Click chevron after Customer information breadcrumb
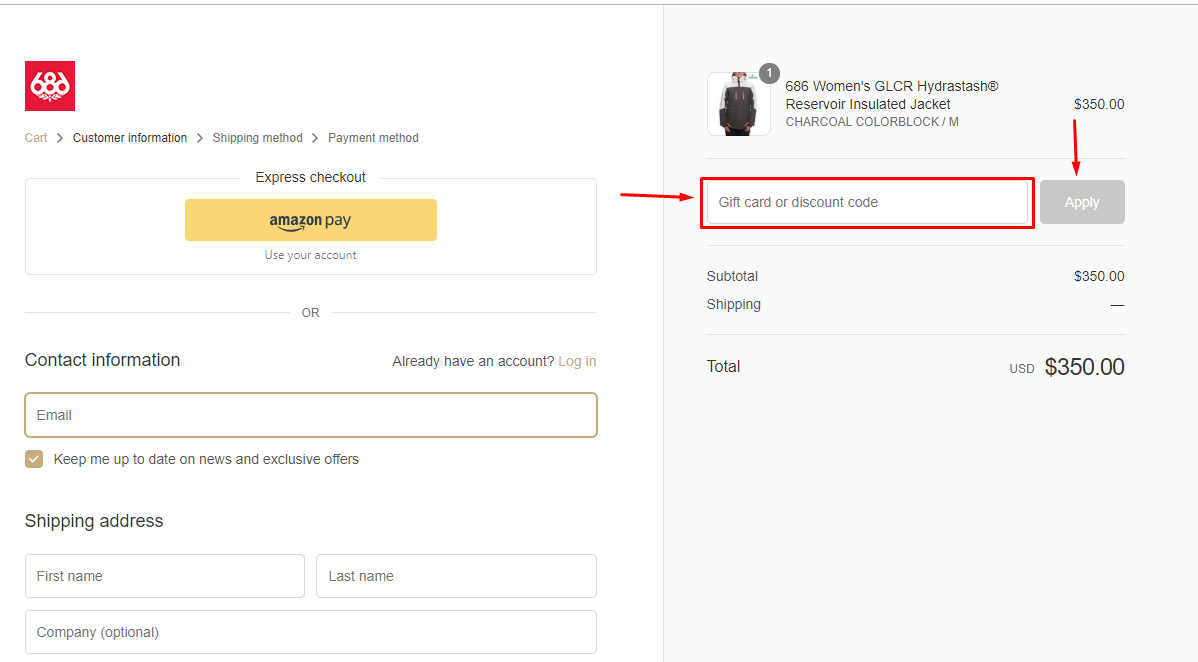The width and height of the screenshot is (1198, 662). tap(200, 138)
